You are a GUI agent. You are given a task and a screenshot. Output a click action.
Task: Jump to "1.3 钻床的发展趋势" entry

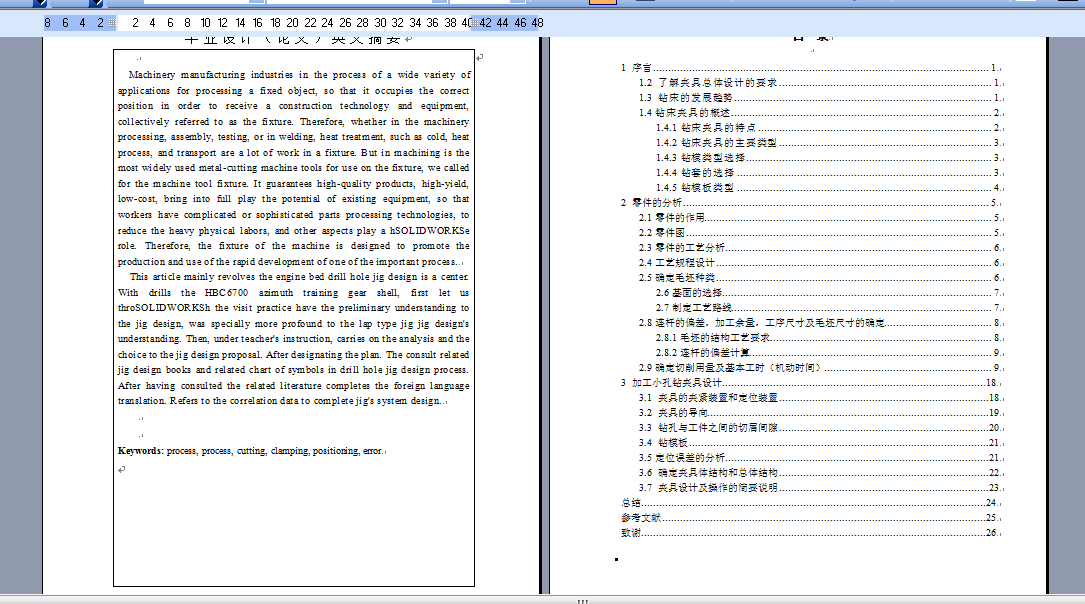(819, 98)
